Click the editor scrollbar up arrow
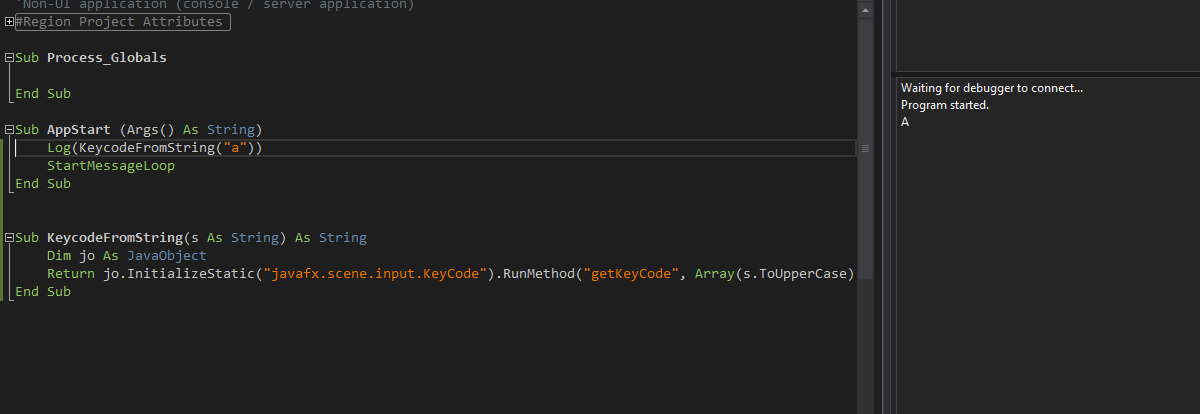 (866, 8)
